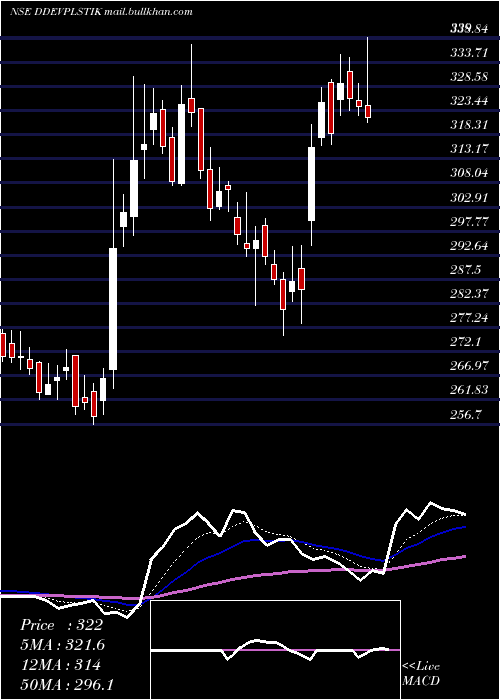Click the 297.77 price axis label
The height and width of the screenshot is (700, 500).
click(x=468, y=222)
